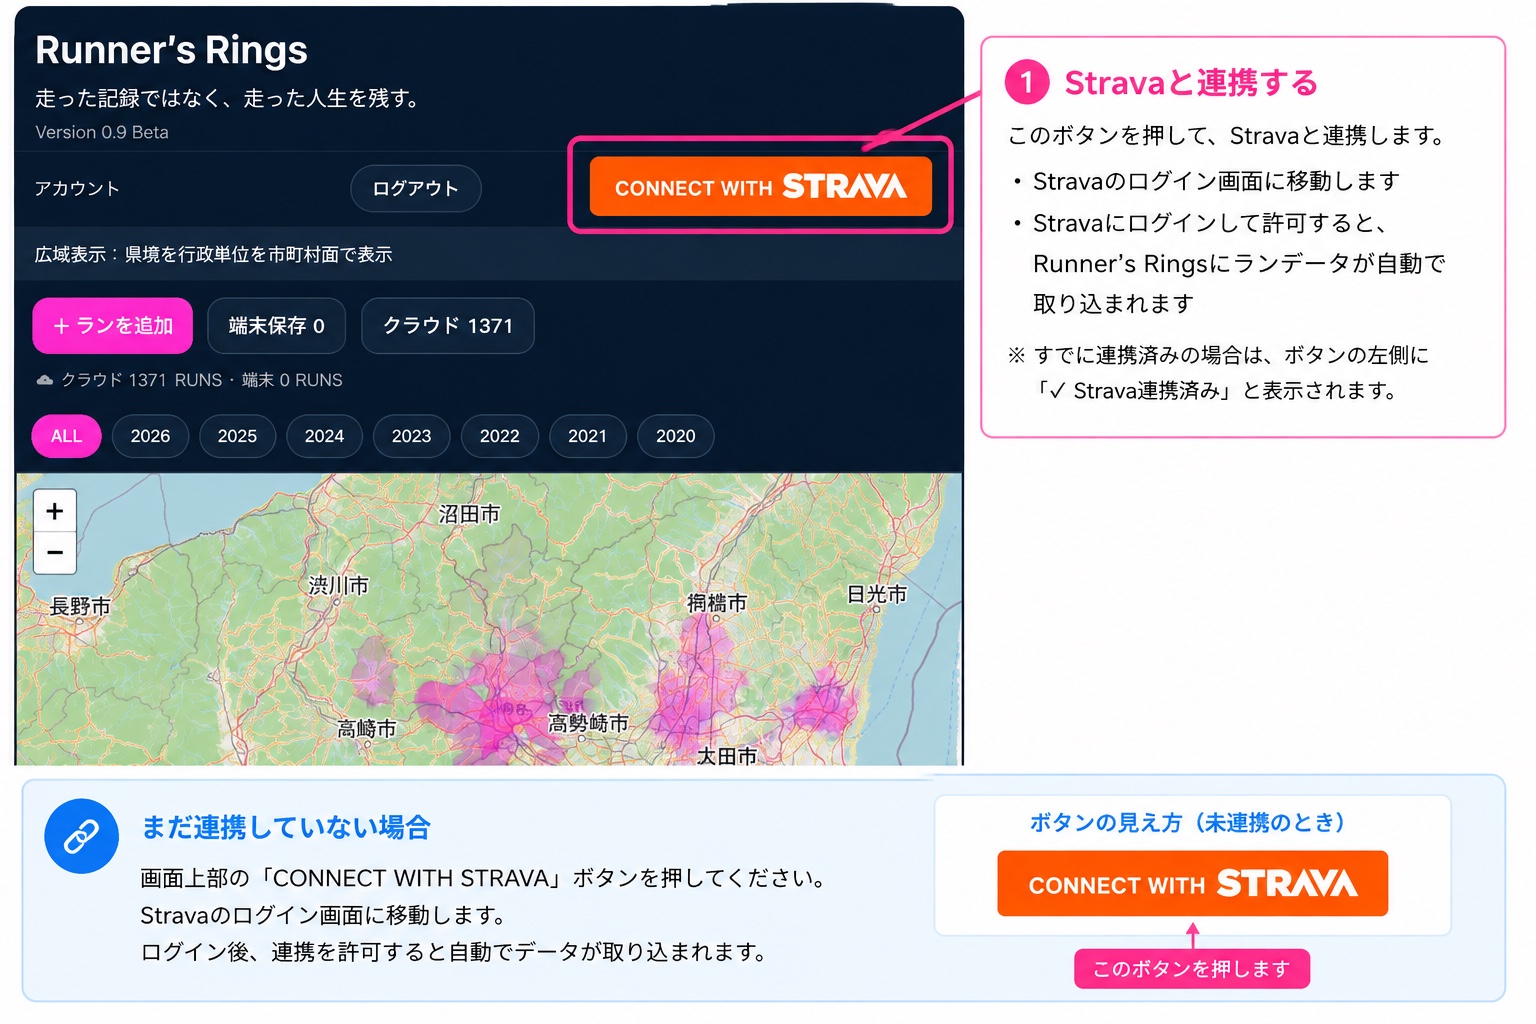This screenshot has width=1536, height=1024.
Task: Click the Runner's Rings app title
Action: click(x=171, y=50)
